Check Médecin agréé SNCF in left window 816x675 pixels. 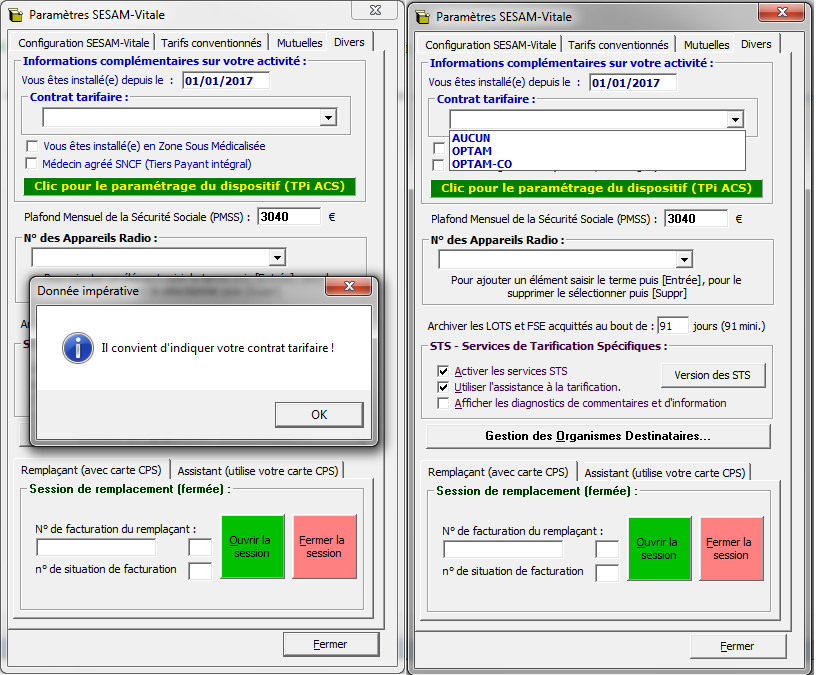(32, 163)
